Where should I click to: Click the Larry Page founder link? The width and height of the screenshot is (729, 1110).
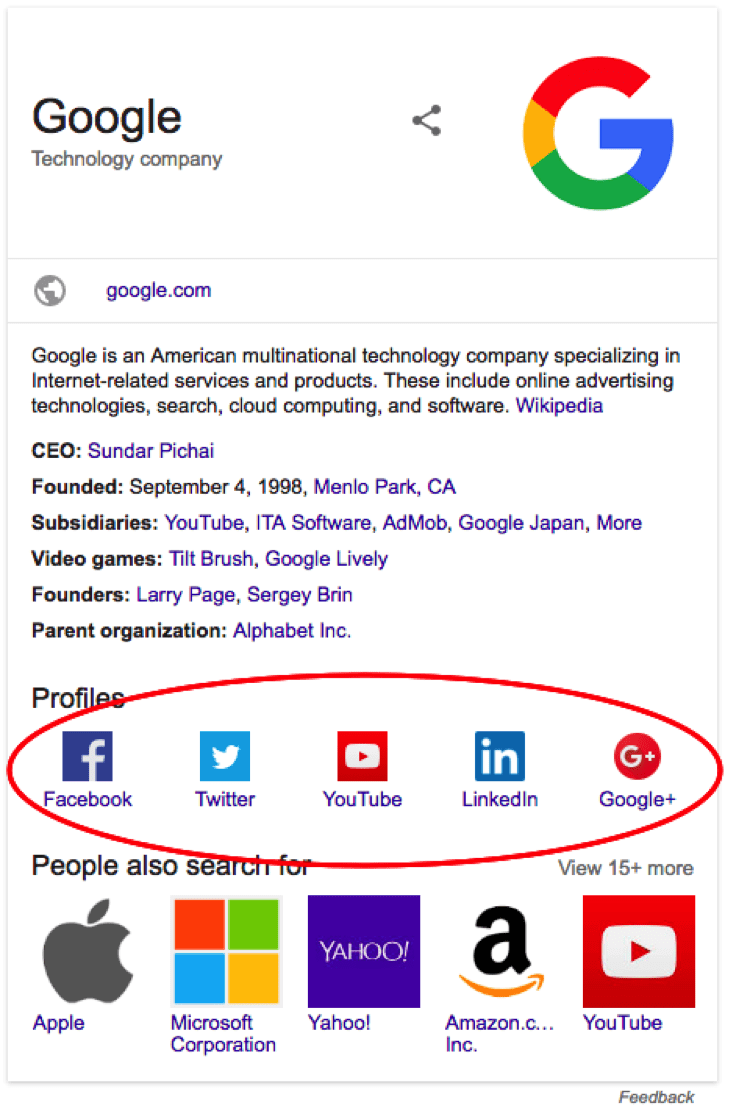[187, 595]
